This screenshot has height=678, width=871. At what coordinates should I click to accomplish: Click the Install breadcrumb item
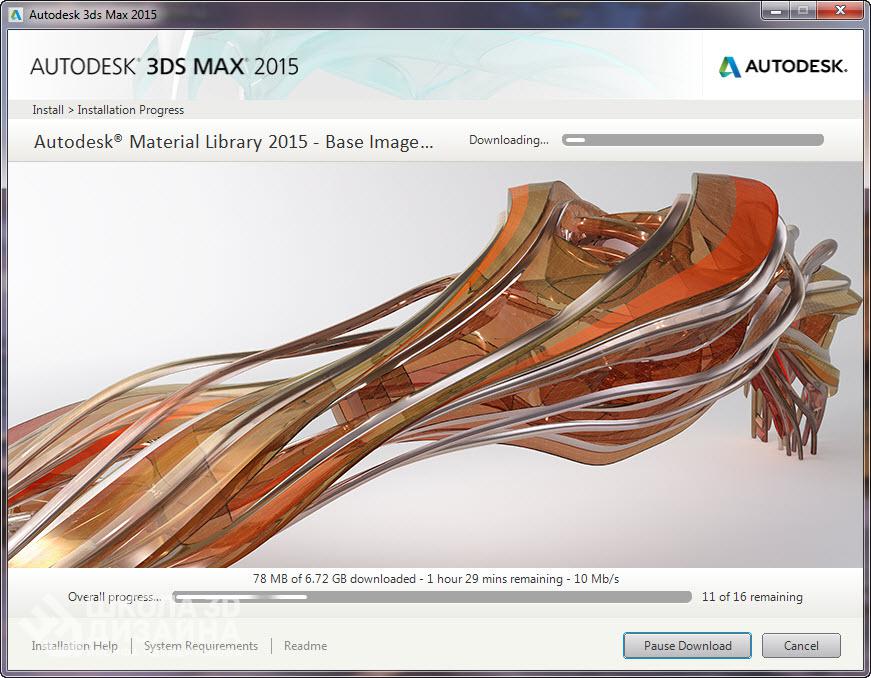(x=48, y=110)
